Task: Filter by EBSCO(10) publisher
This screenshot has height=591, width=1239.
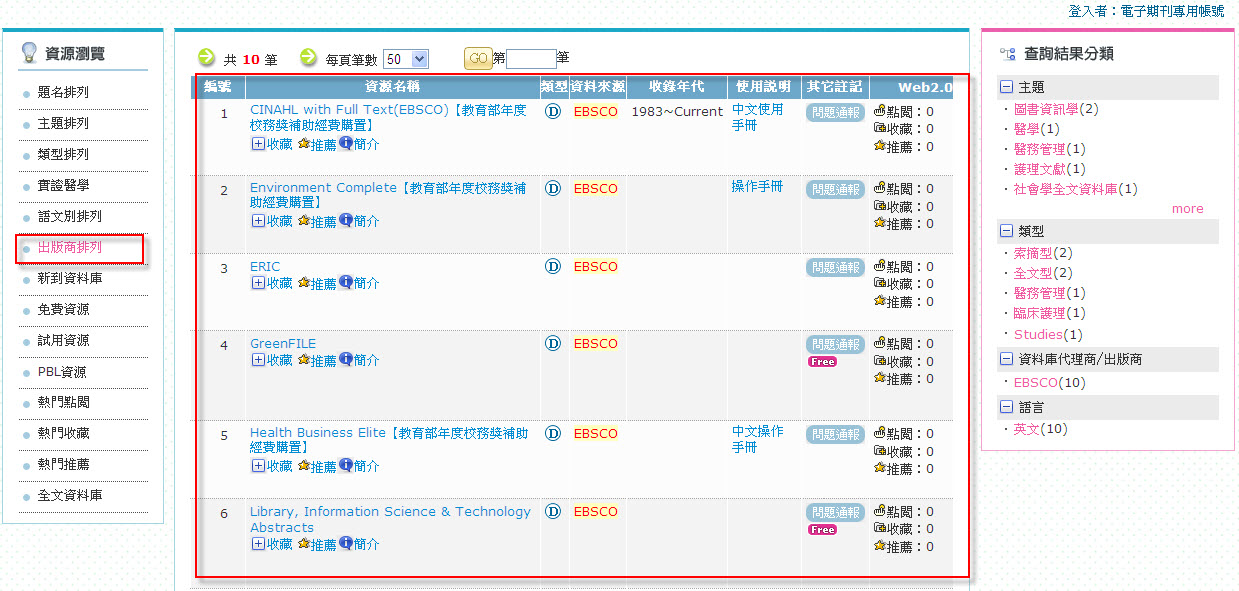Action: coord(1049,382)
